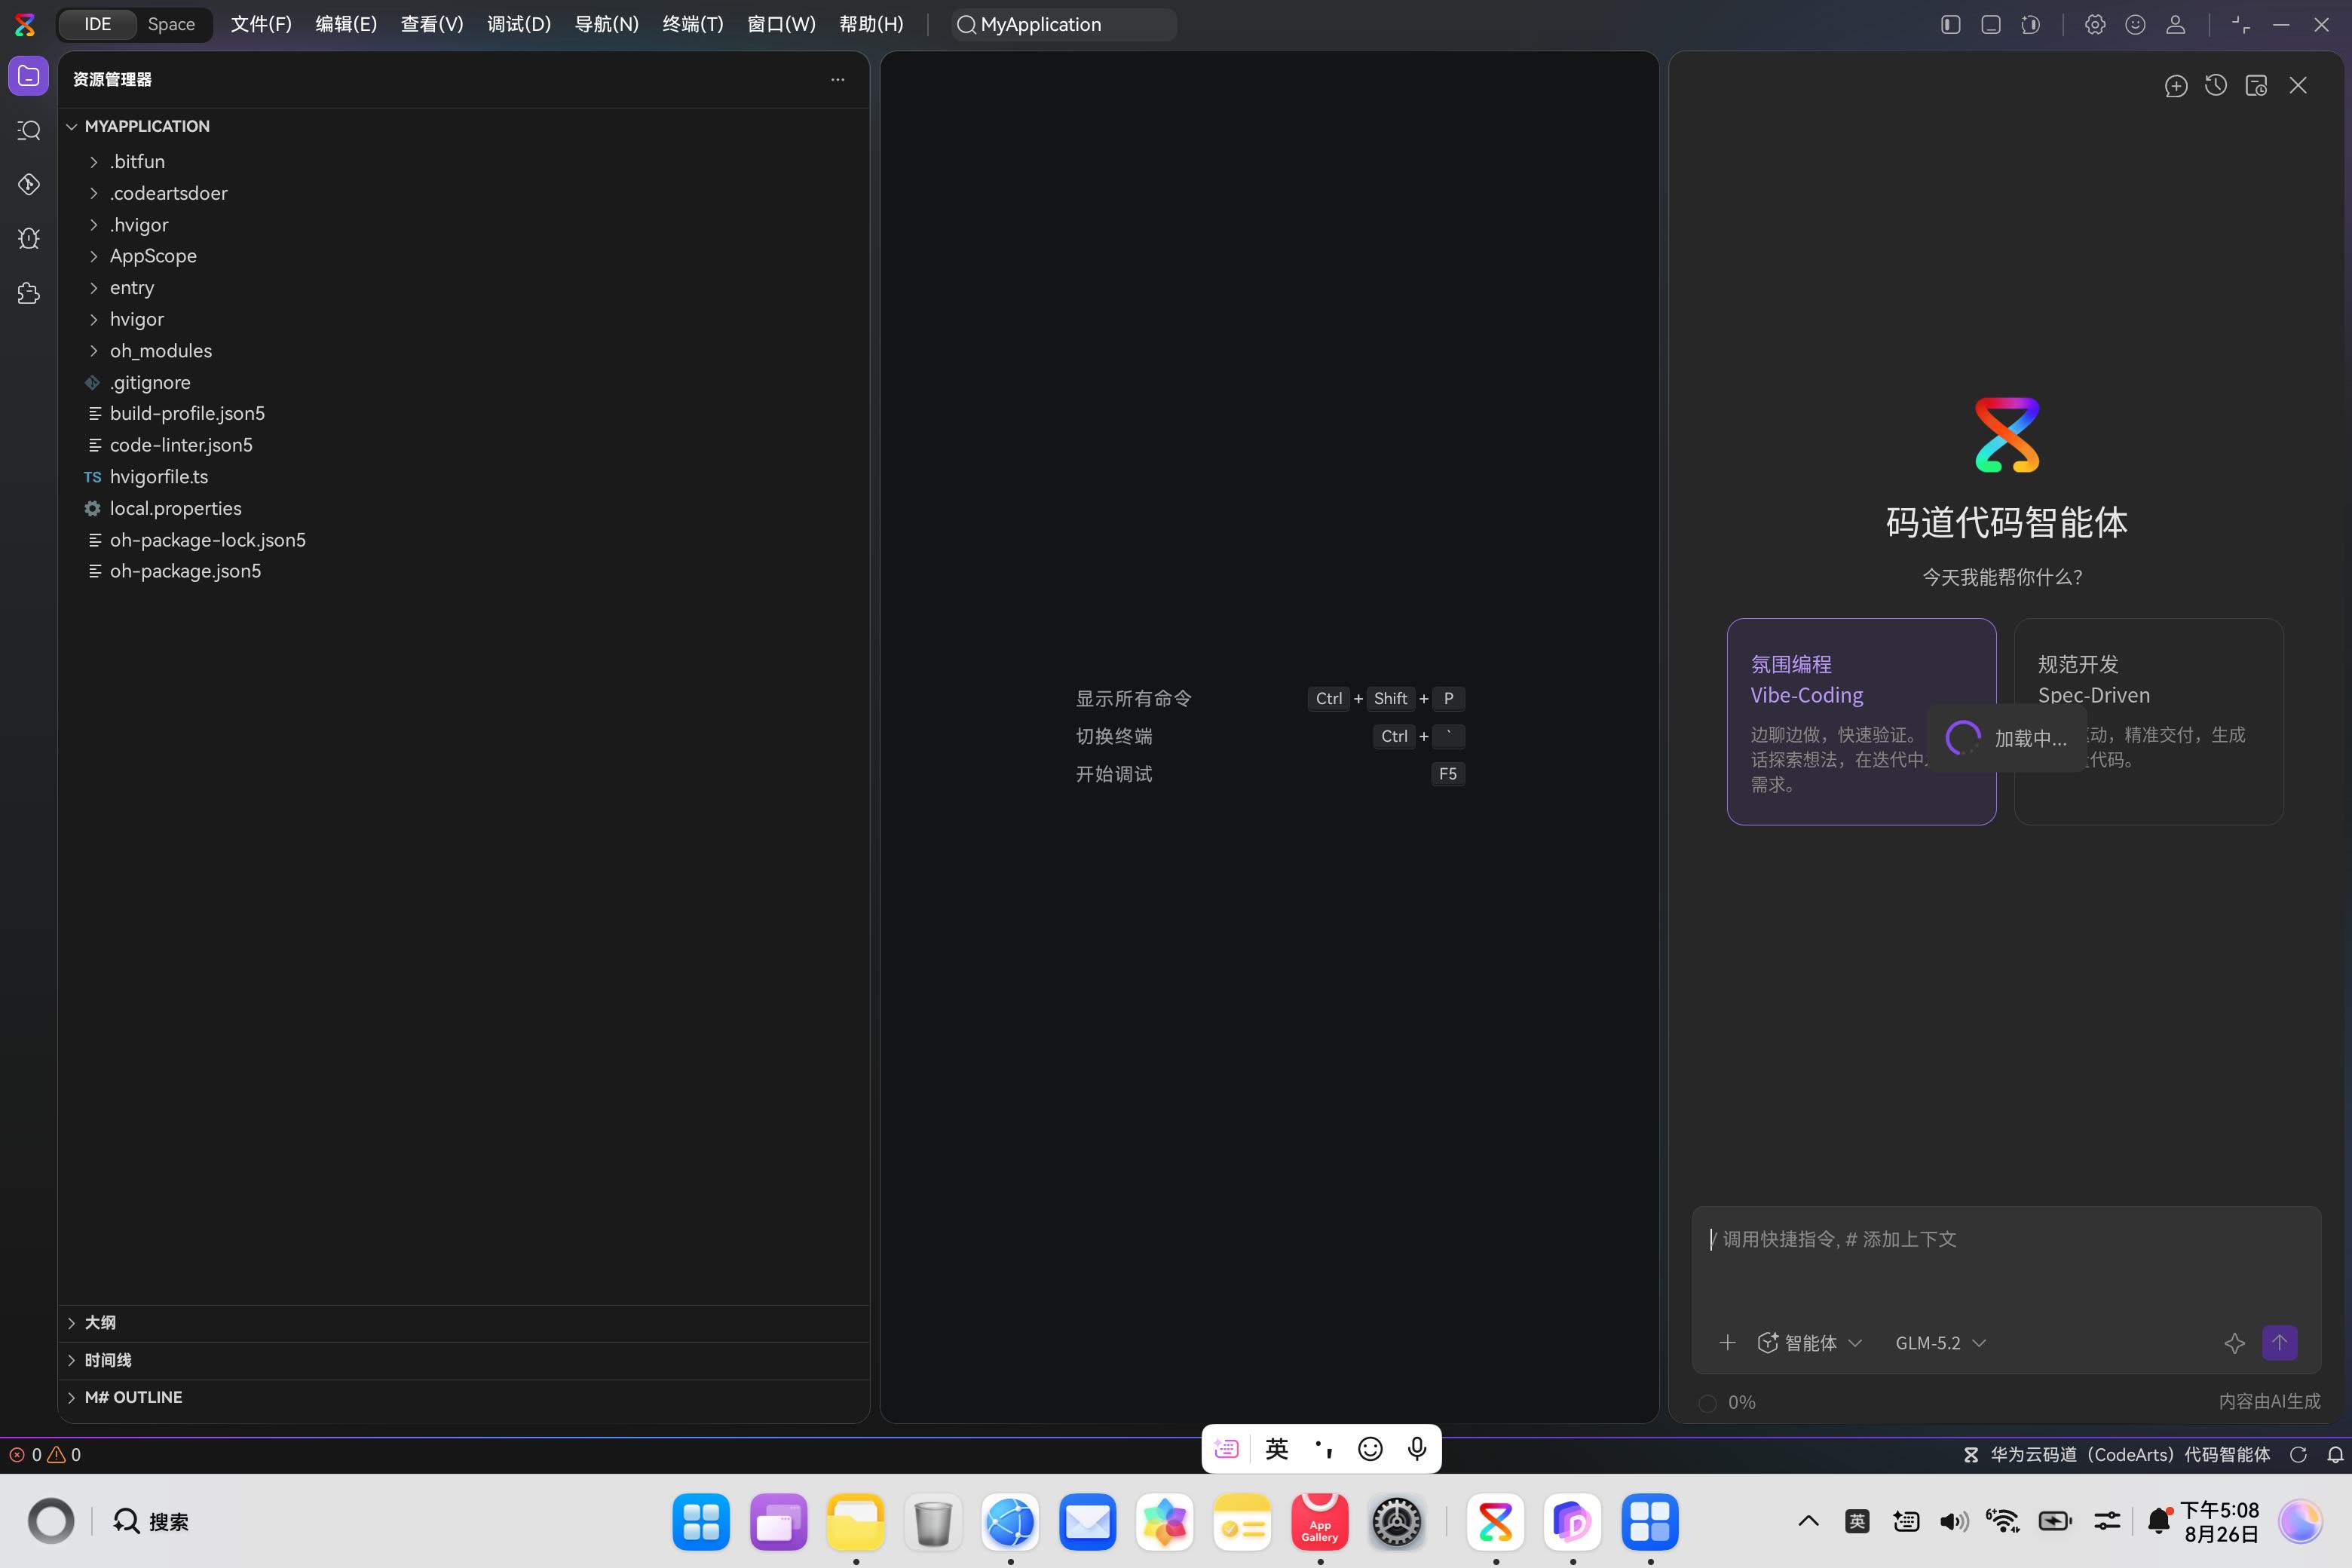
Task: Toggle the right sidebar layout icon
Action: pos(2030,25)
